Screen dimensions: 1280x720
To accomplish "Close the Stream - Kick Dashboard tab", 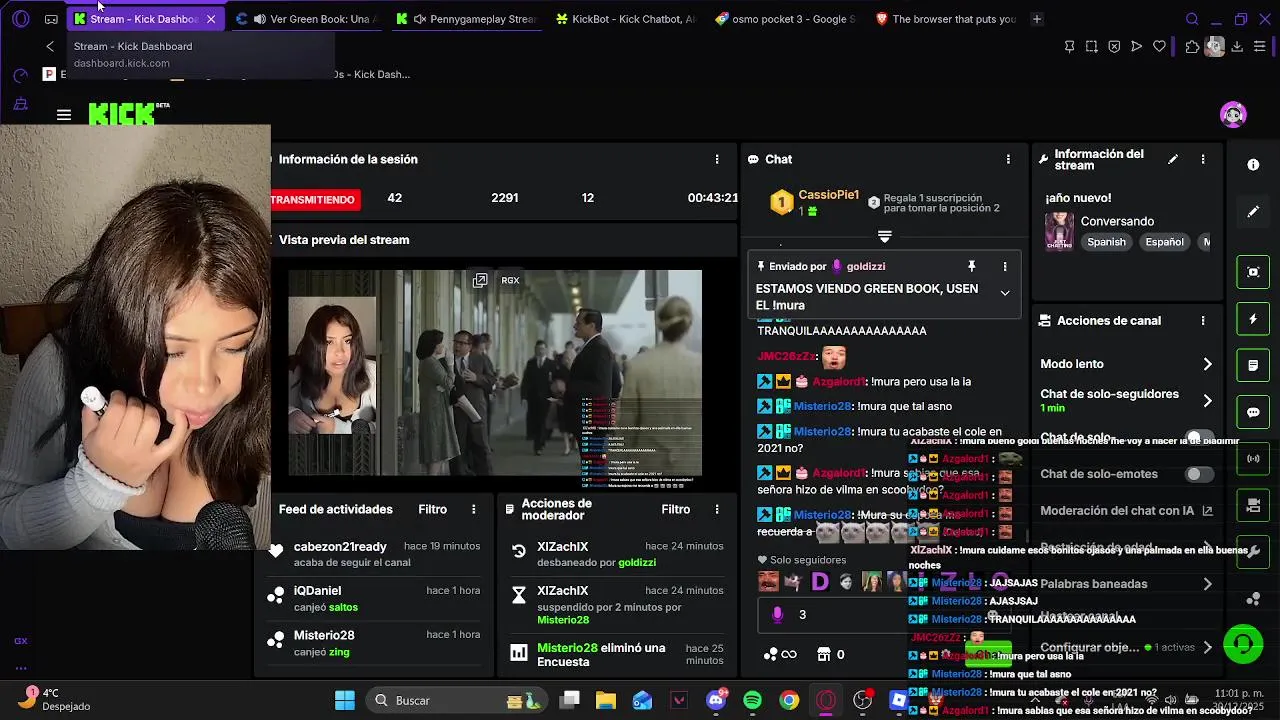I will [x=211, y=19].
